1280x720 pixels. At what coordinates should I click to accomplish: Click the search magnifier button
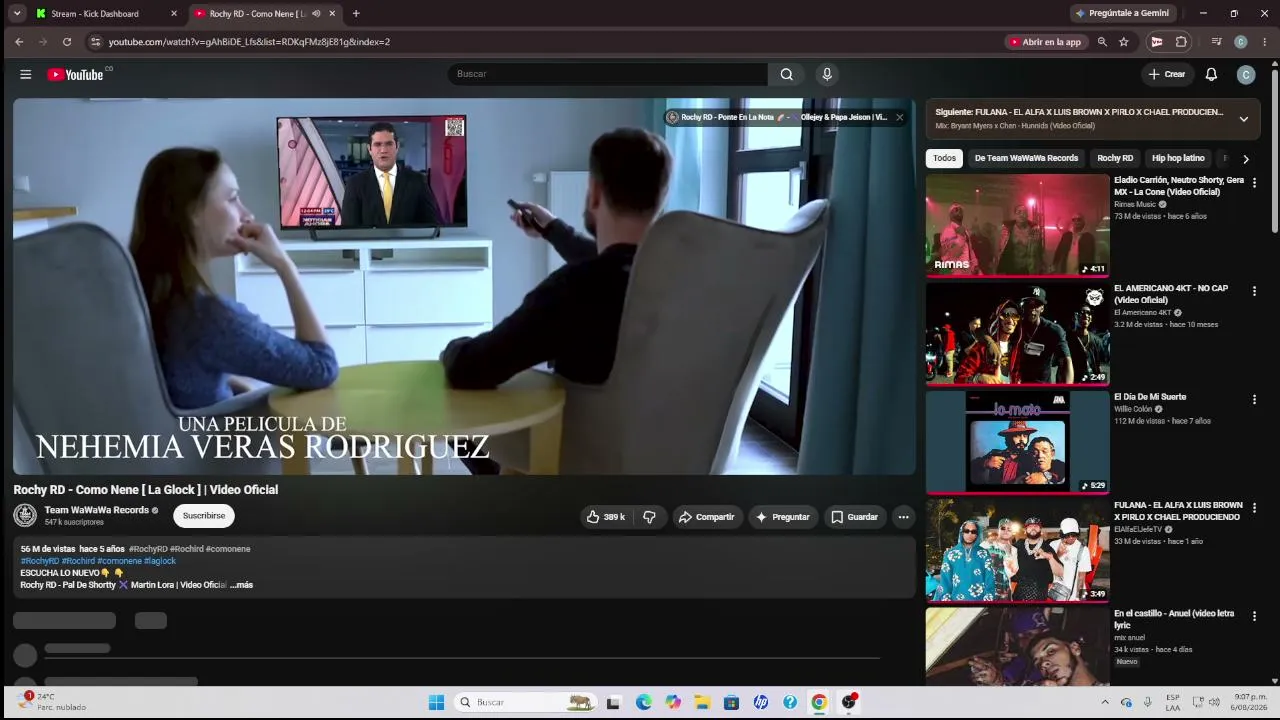click(787, 74)
